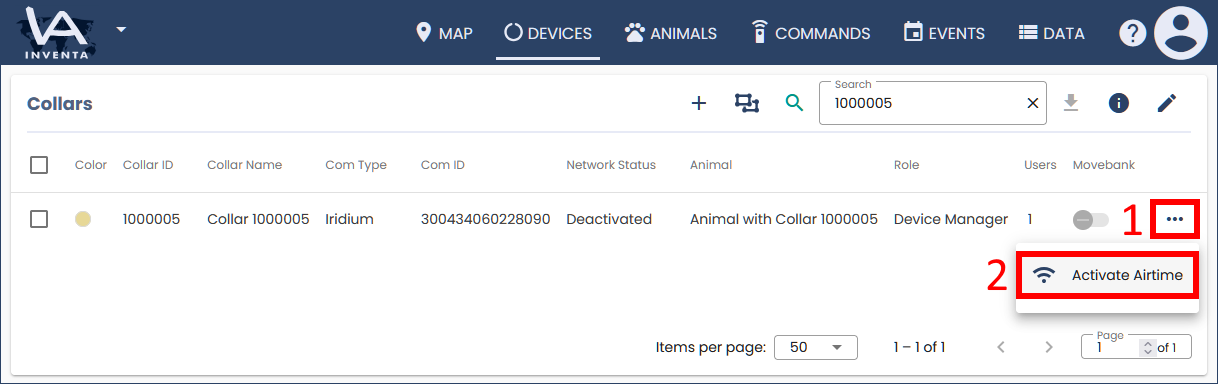Clear the search field with the X button
This screenshot has height=384, width=1218.
(1033, 103)
